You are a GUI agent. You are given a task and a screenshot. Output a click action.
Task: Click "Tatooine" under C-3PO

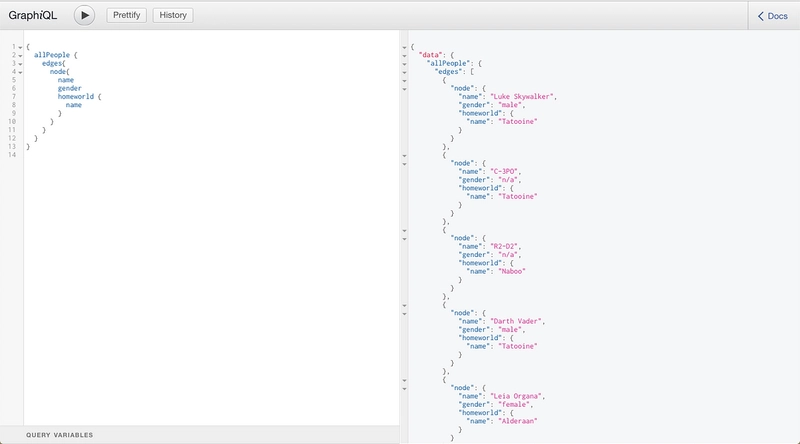518,196
